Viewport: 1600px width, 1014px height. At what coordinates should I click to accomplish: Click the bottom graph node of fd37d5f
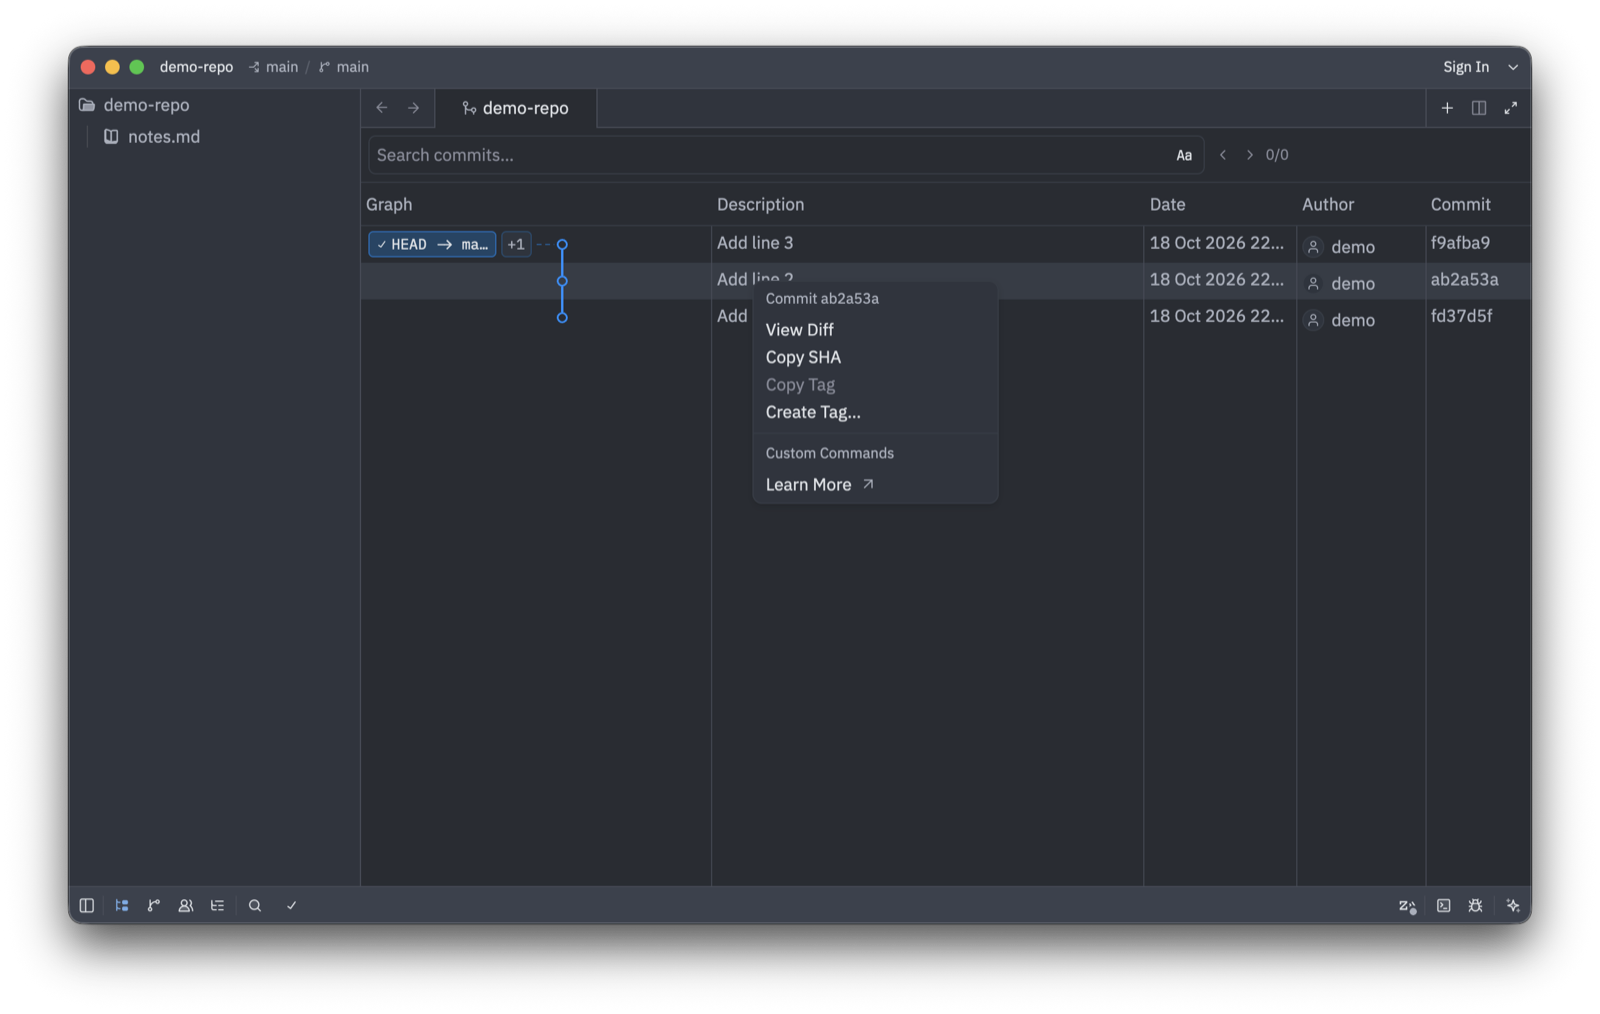(562, 317)
